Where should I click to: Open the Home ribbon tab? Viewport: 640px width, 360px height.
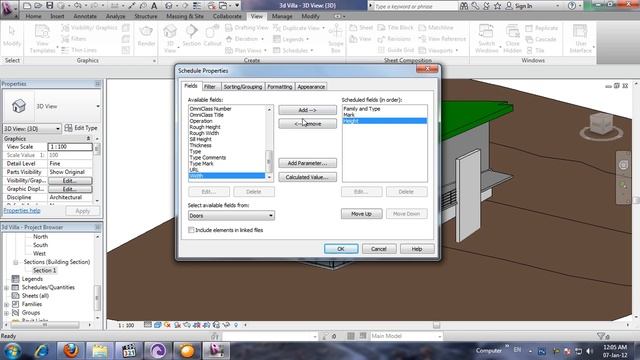pyautogui.click(x=33, y=16)
